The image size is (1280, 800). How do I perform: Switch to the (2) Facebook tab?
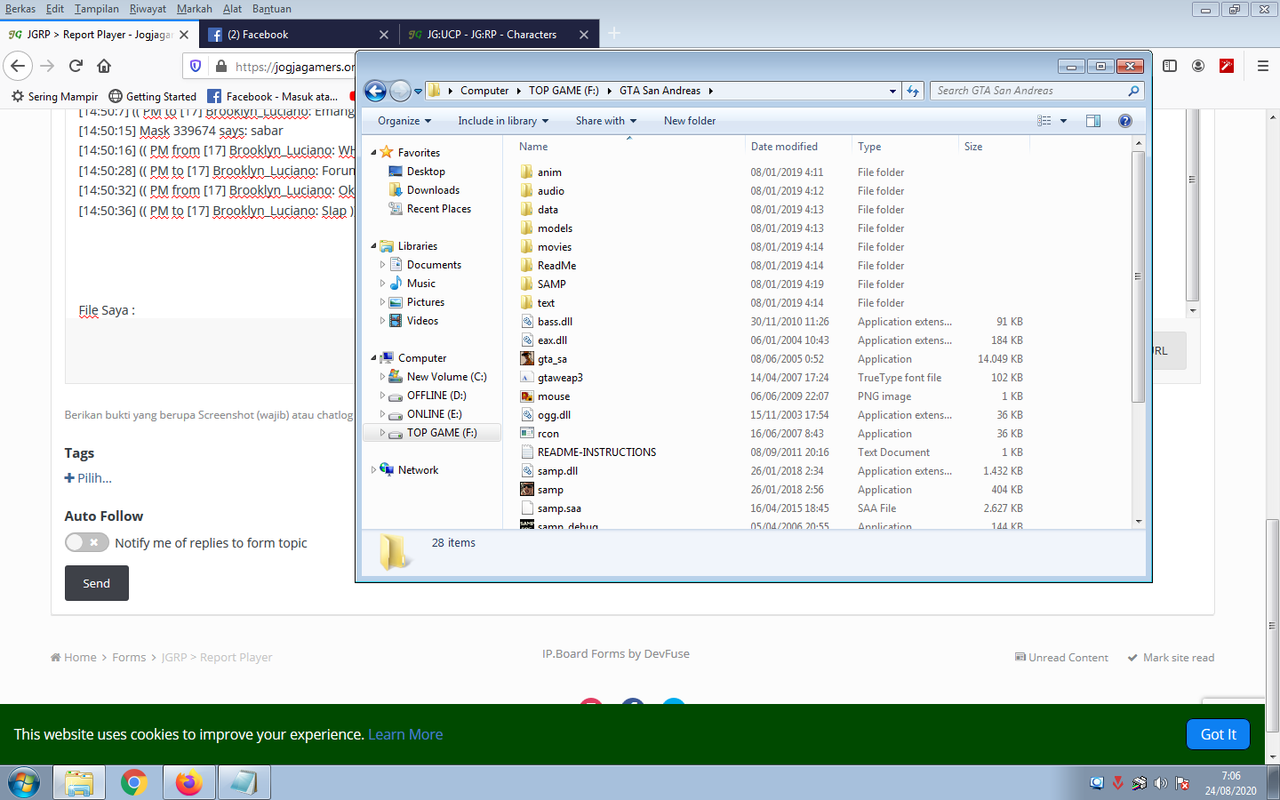(298, 35)
